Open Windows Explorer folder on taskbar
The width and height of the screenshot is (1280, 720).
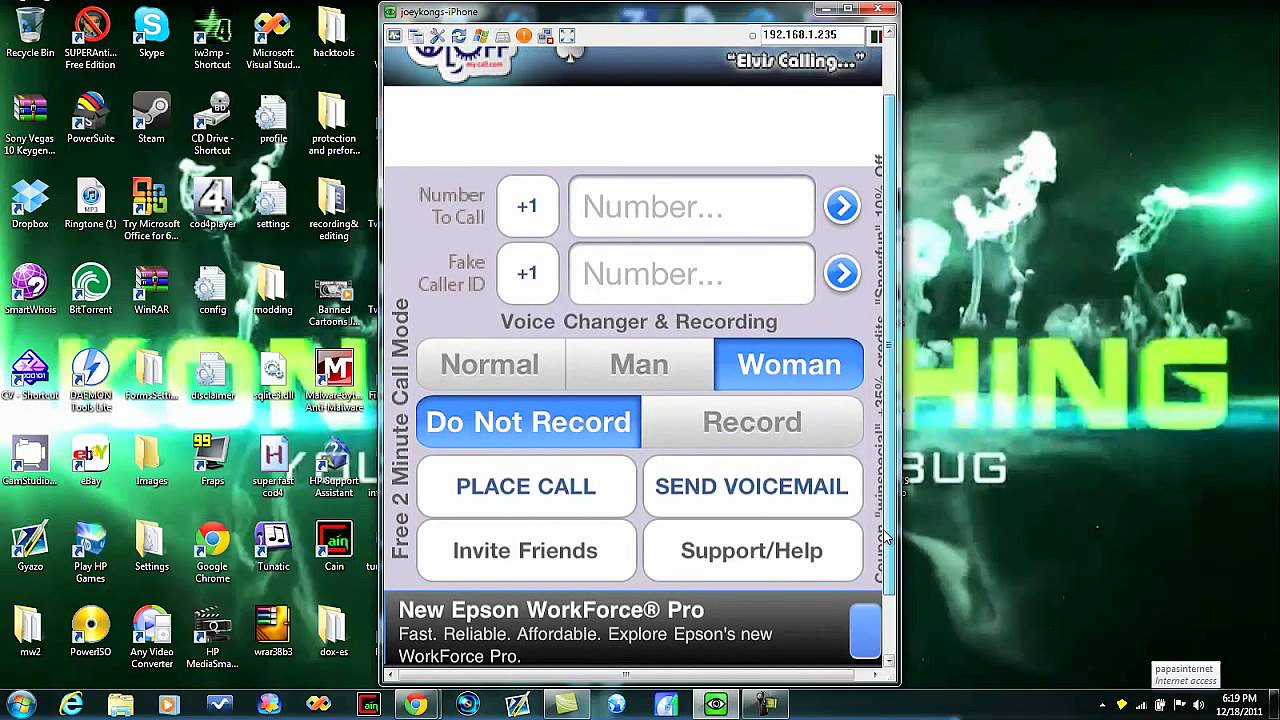[120, 704]
